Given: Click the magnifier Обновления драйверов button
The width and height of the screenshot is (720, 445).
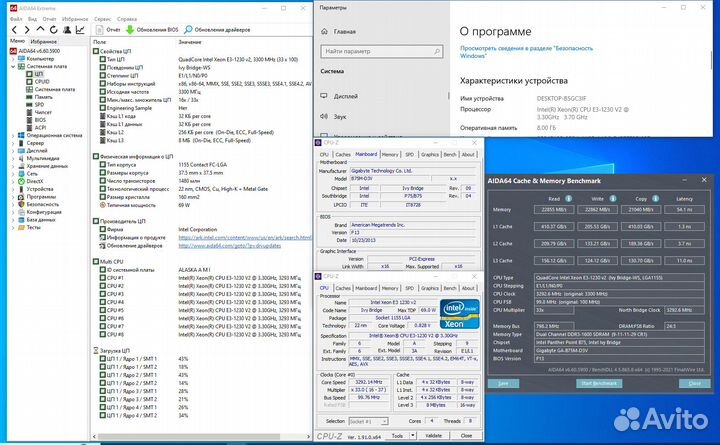Looking at the screenshot, I should 217,30.
